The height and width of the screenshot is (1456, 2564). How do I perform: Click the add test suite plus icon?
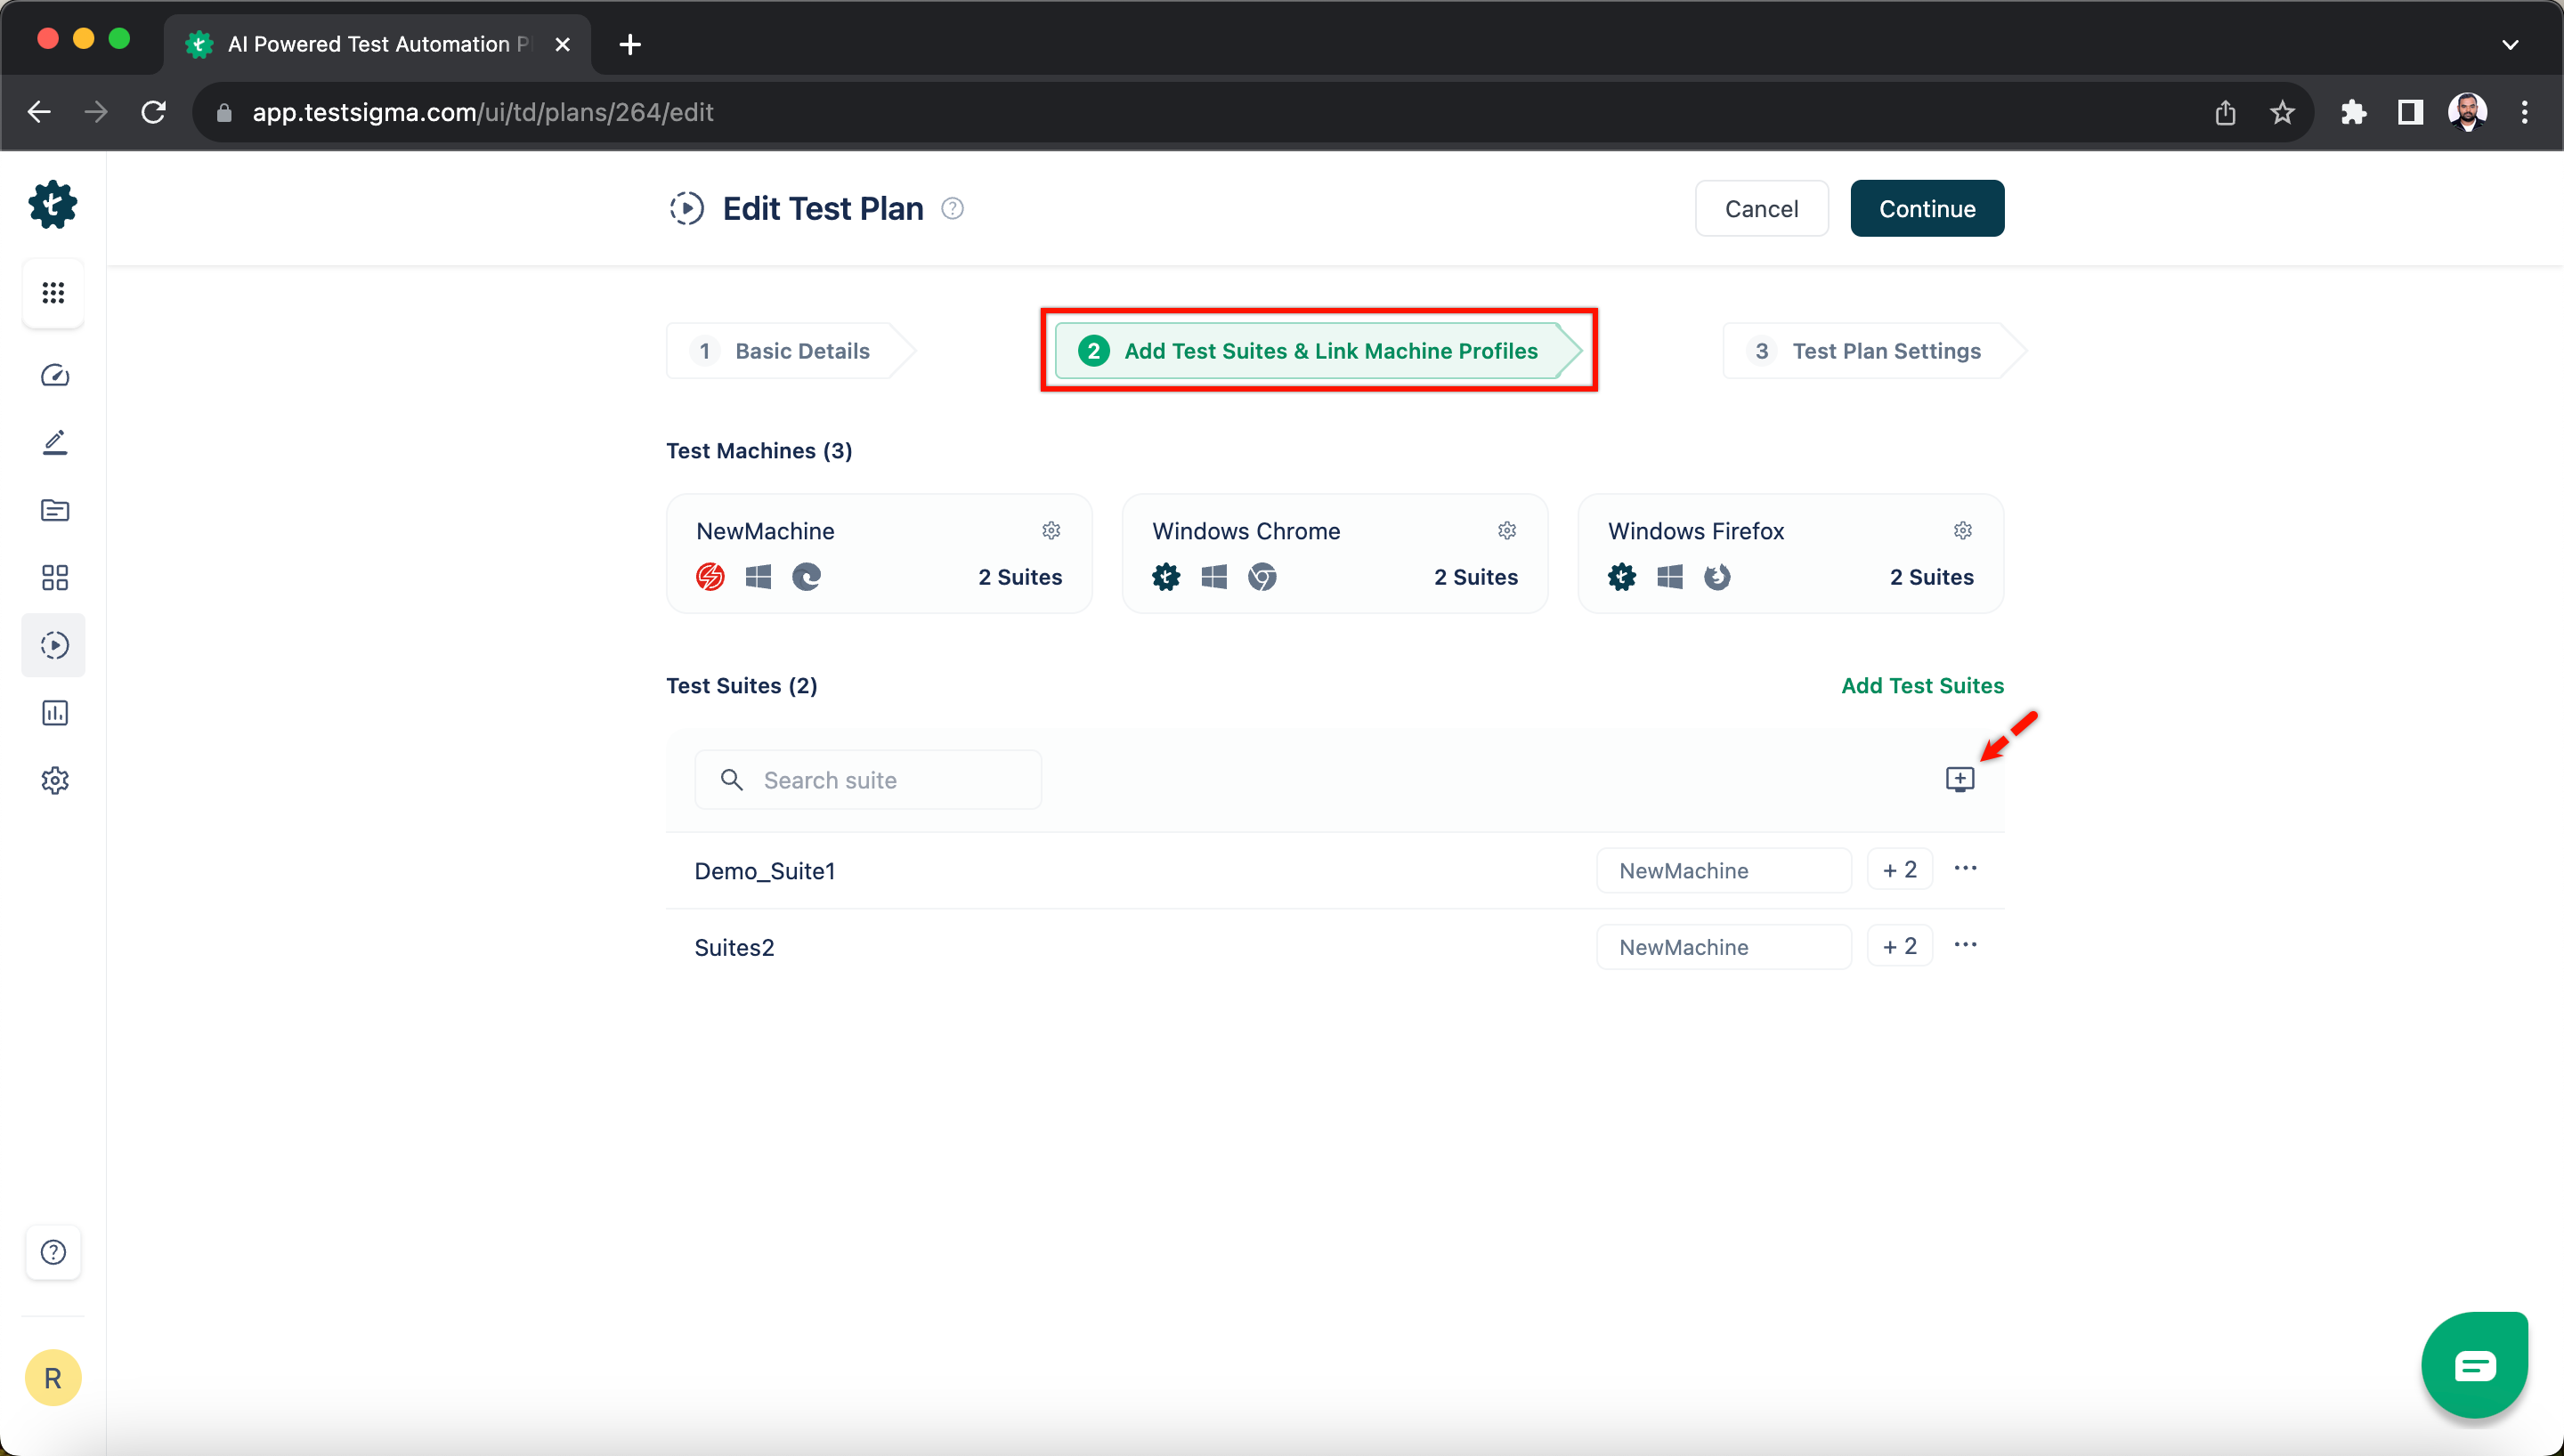(x=1962, y=780)
